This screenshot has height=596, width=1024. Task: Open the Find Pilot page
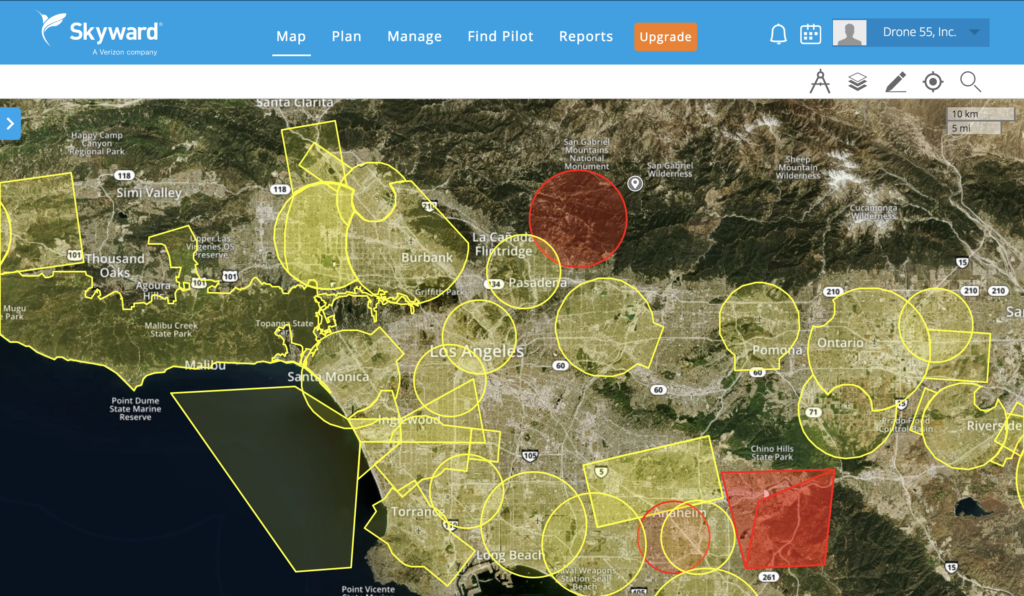click(x=500, y=37)
